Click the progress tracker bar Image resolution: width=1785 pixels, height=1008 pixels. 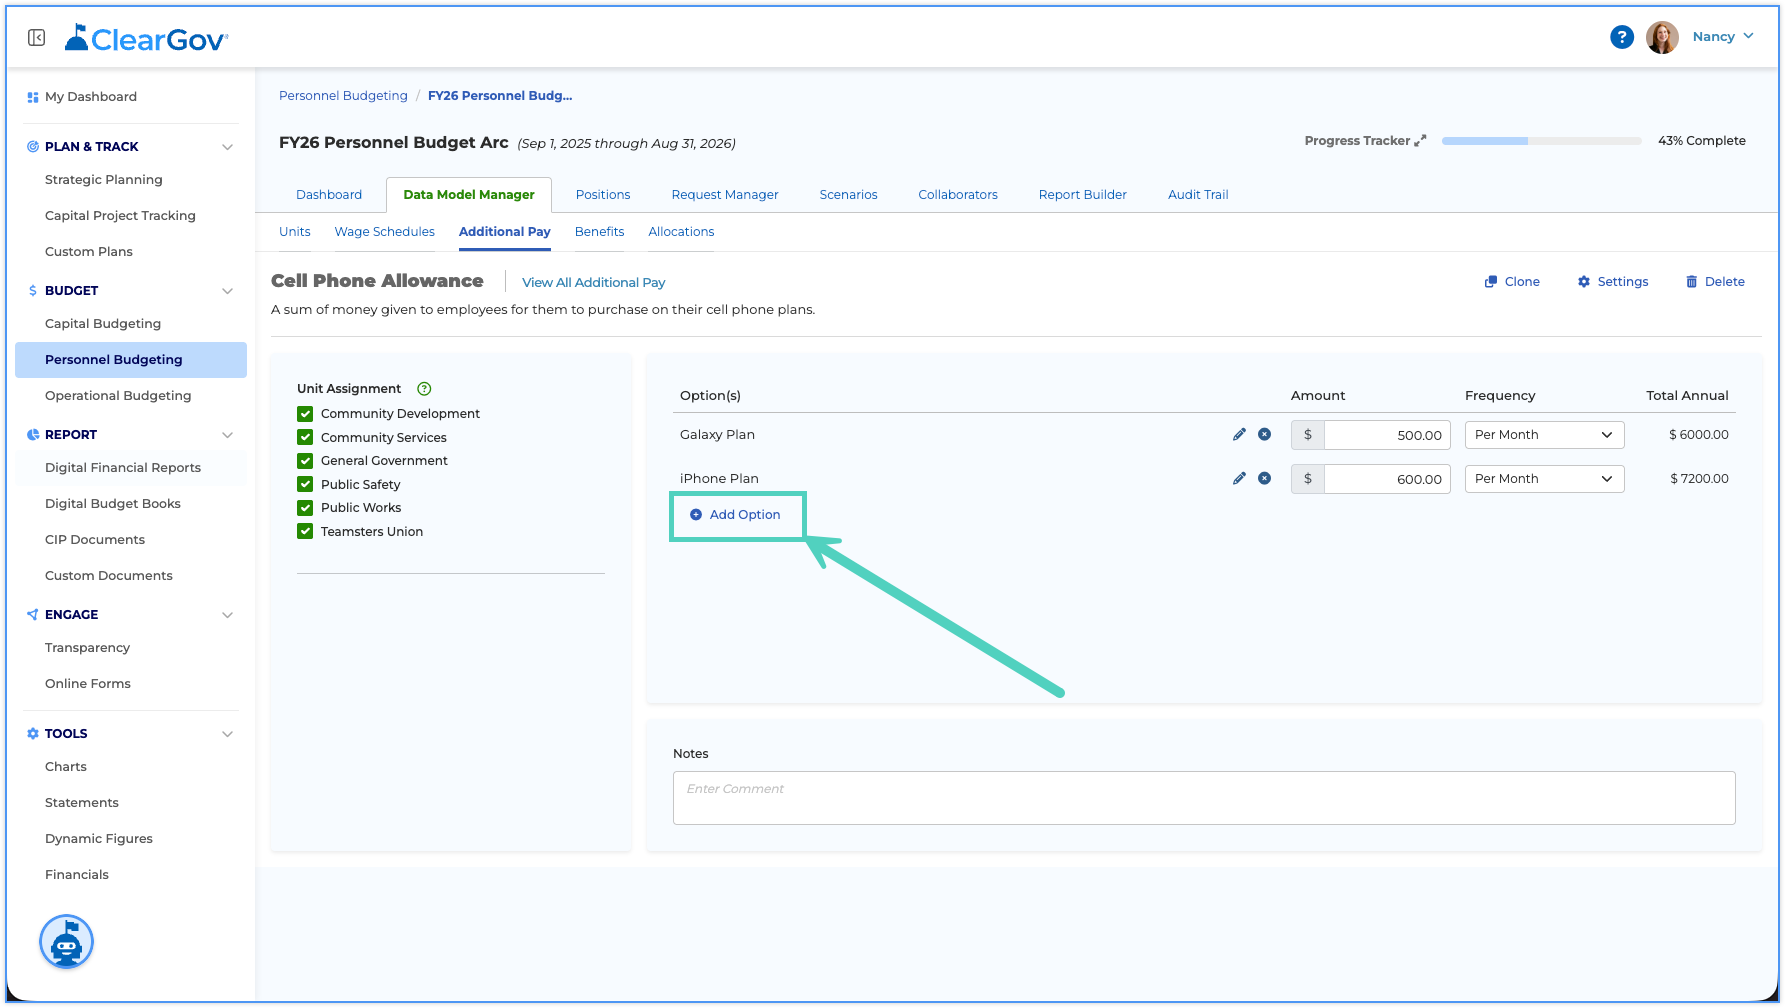point(1541,141)
